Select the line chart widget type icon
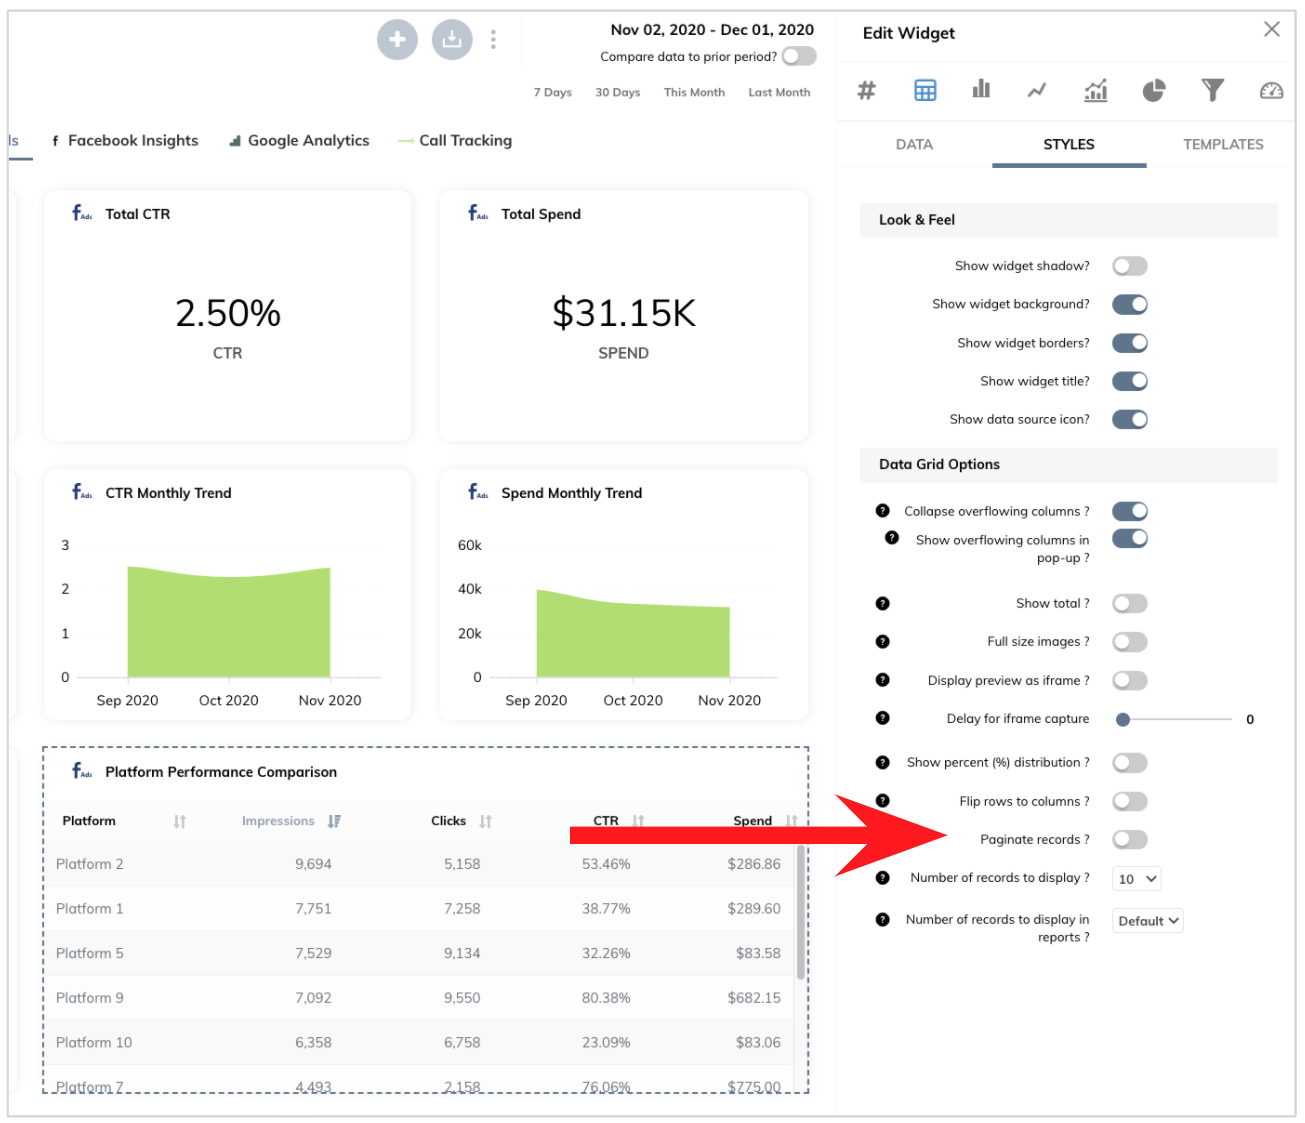Viewport: 1305px width, 1123px height. coord(1037,91)
